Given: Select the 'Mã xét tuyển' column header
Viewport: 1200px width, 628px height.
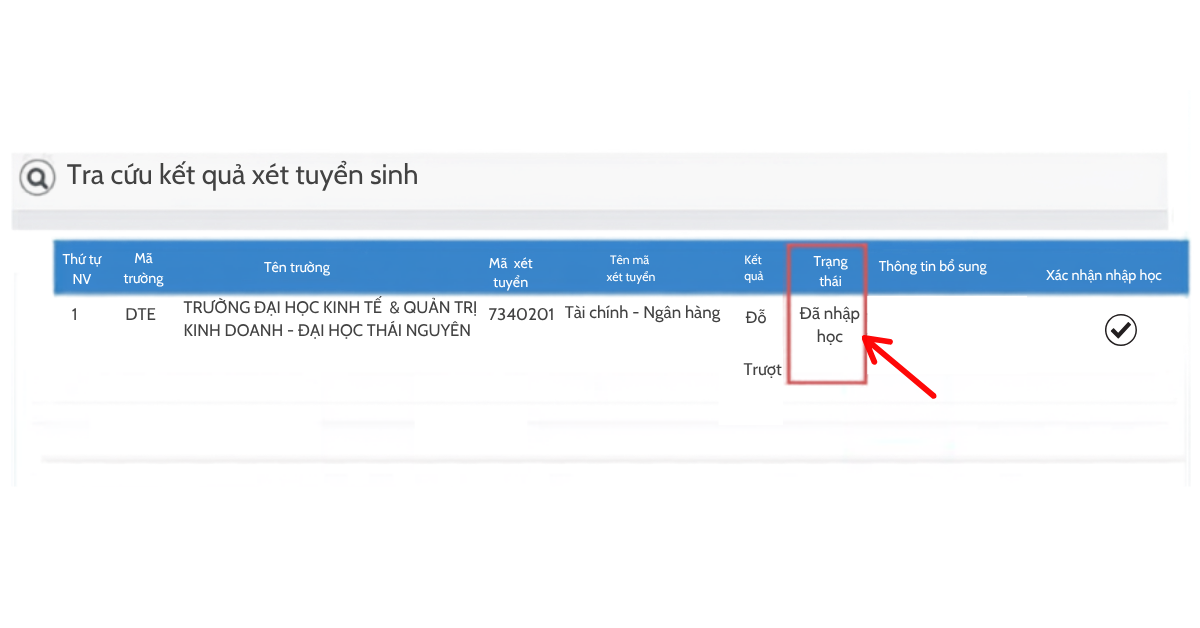Looking at the screenshot, I should click(x=510, y=272).
